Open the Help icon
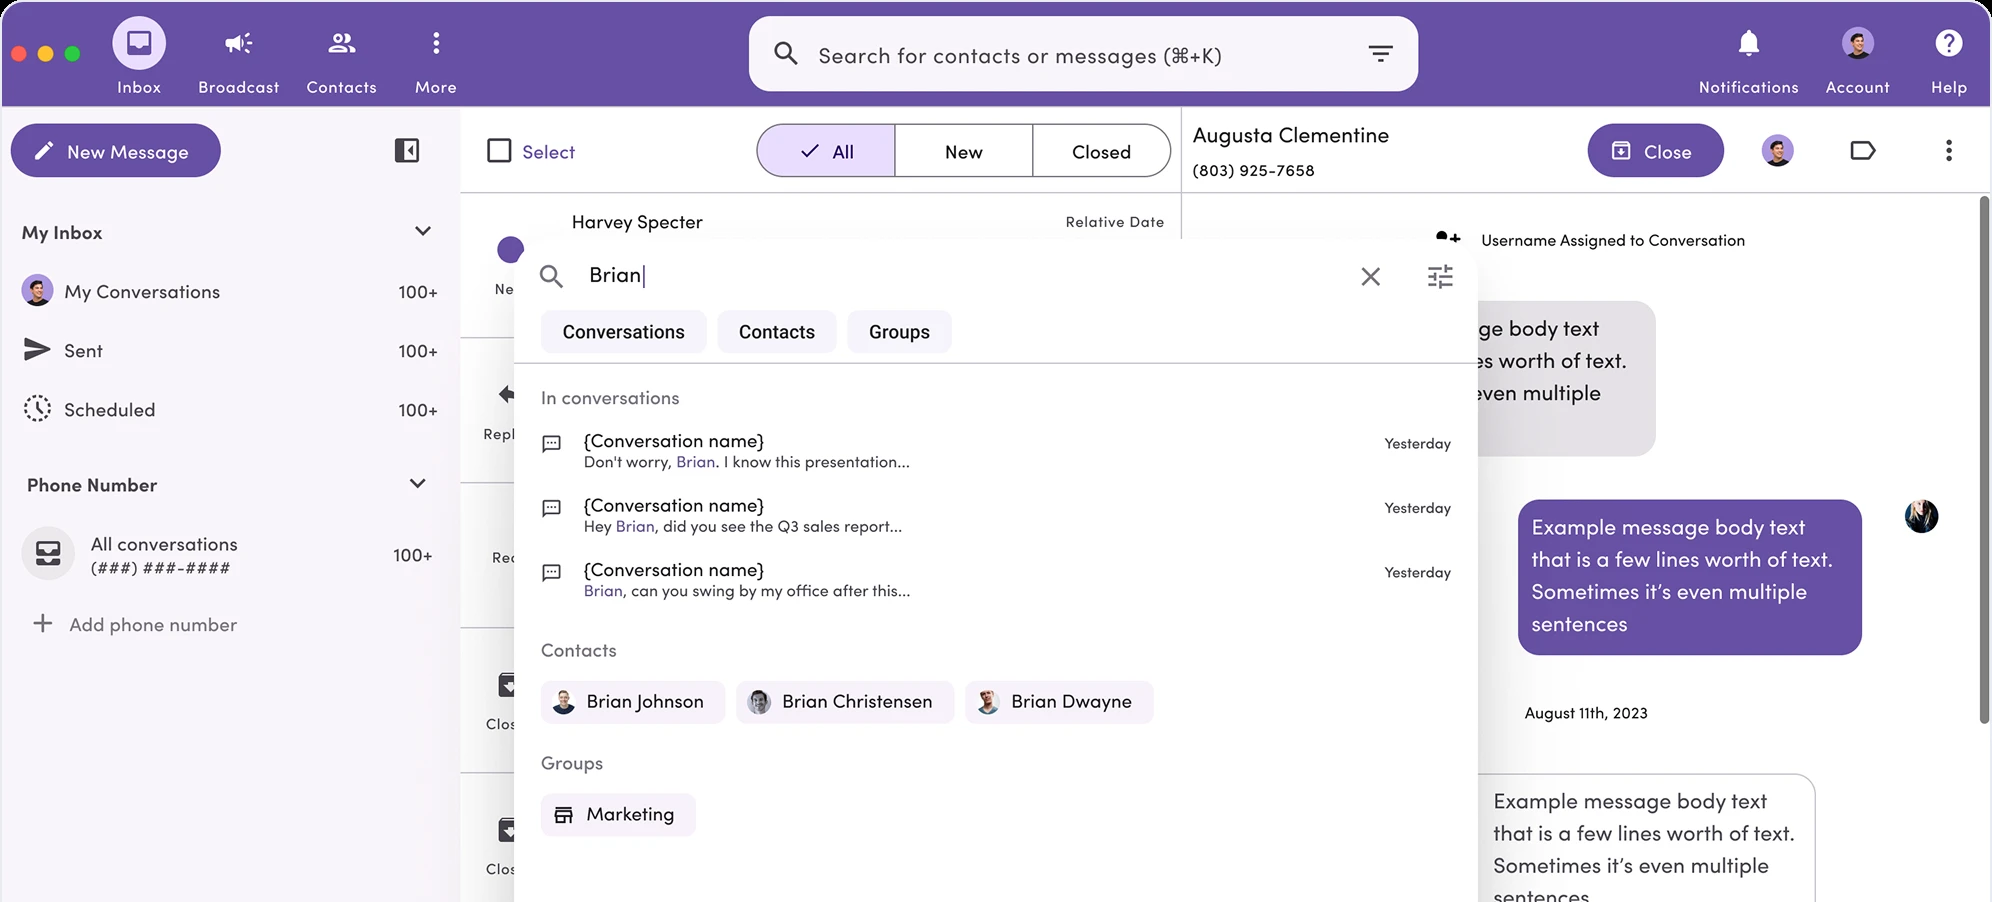The width and height of the screenshot is (1992, 902). point(1947,44)
